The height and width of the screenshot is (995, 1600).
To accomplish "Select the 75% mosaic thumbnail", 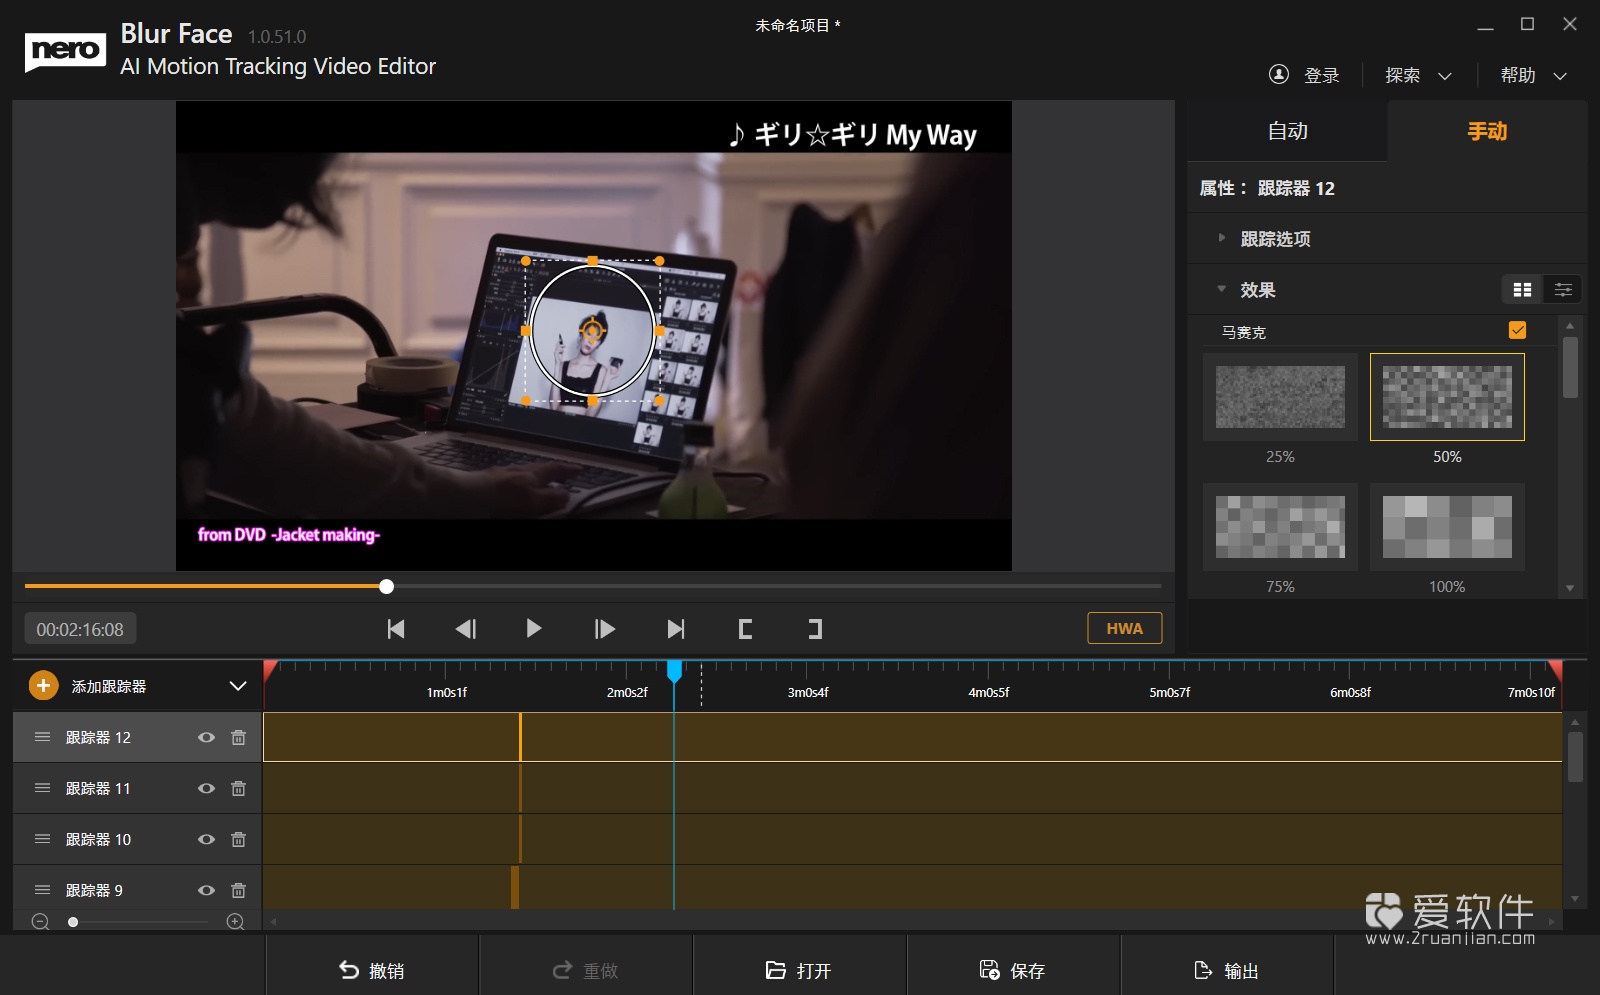I will [1280, 527].
